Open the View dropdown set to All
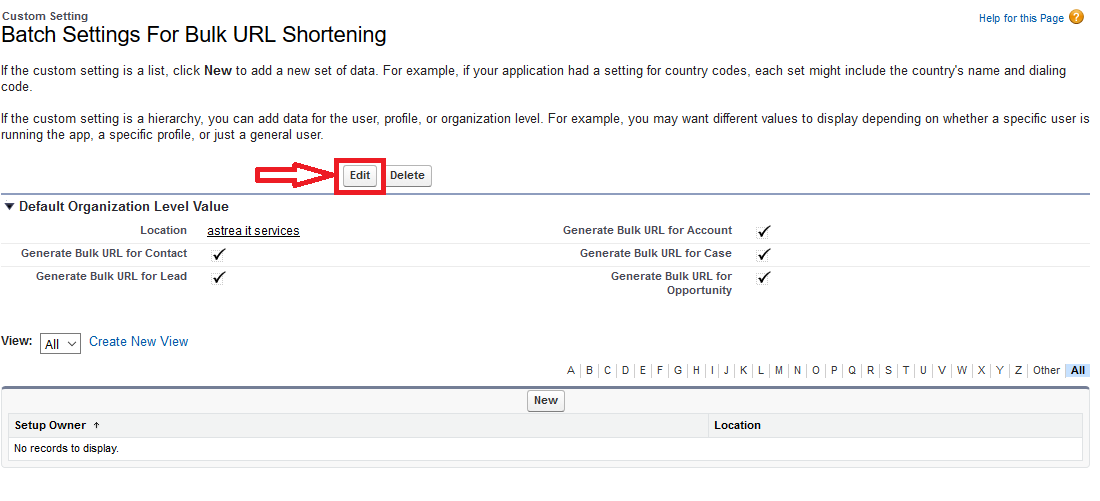Image resolution: width=1100 pixels, height=501 pixels. click(x=60, y=344)
